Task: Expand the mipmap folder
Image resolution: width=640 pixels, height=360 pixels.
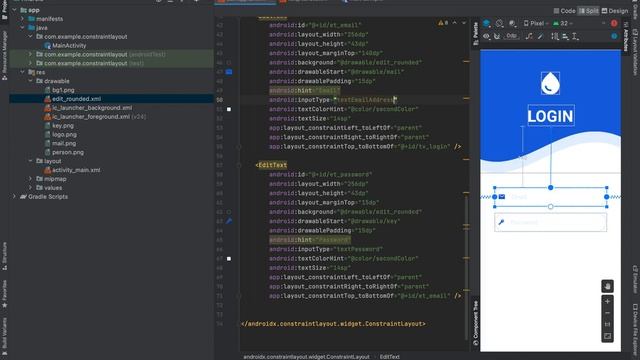Action: pyautogui.click(x=30, y=179)
